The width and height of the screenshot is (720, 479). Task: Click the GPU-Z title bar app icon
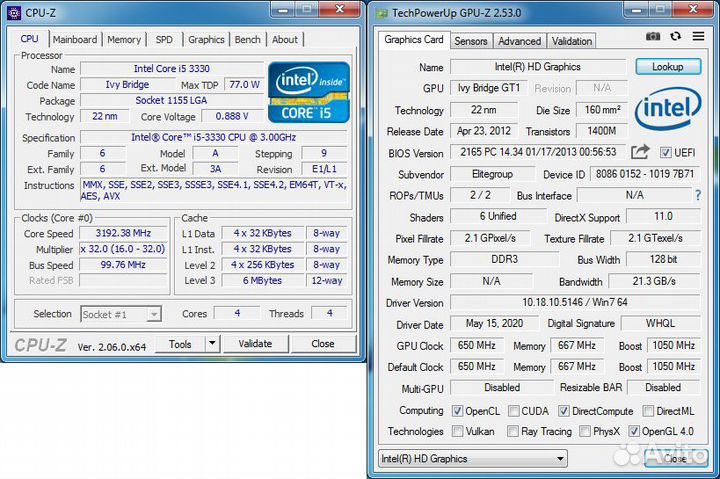[382, 13]
